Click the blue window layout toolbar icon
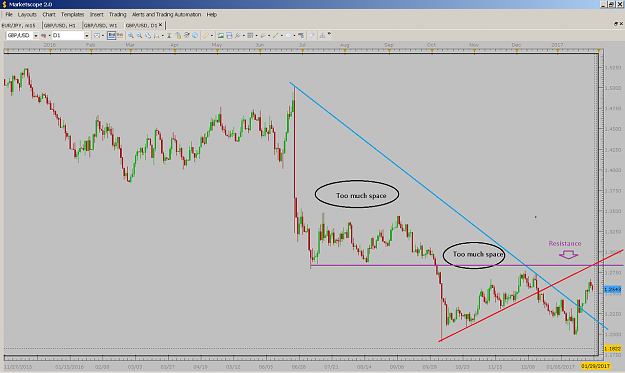 (229, 35)
